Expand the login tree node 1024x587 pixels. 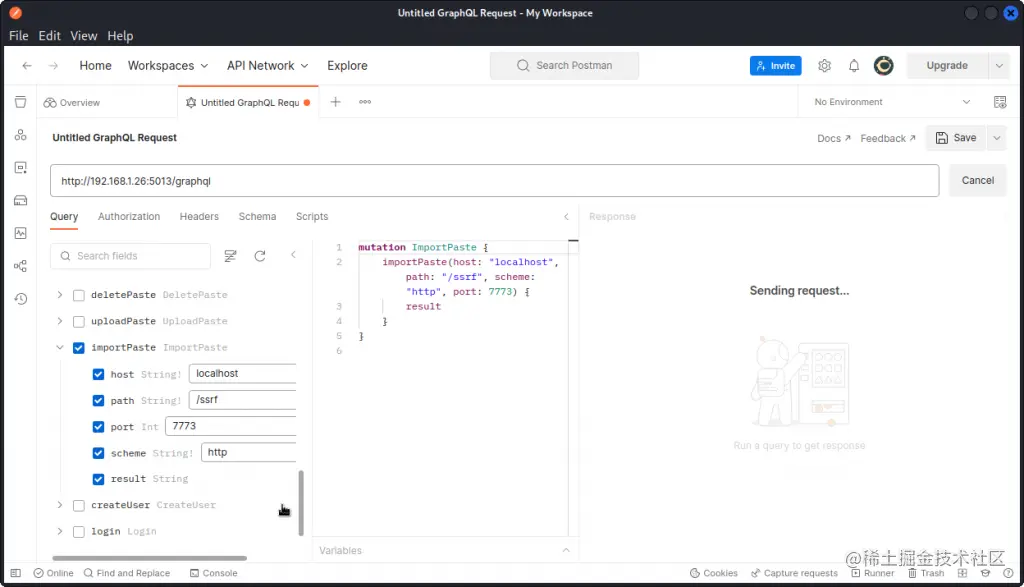coord(59,531)
